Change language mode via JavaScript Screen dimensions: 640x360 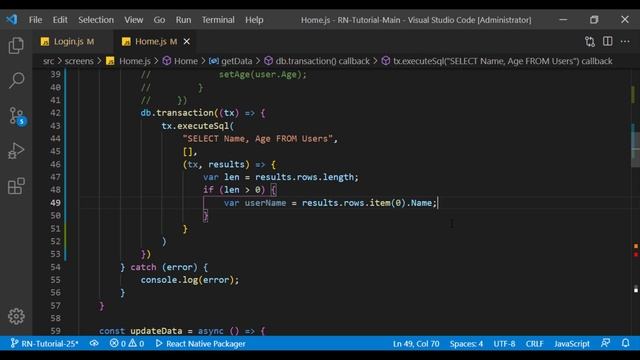click(x=571, y=344)
